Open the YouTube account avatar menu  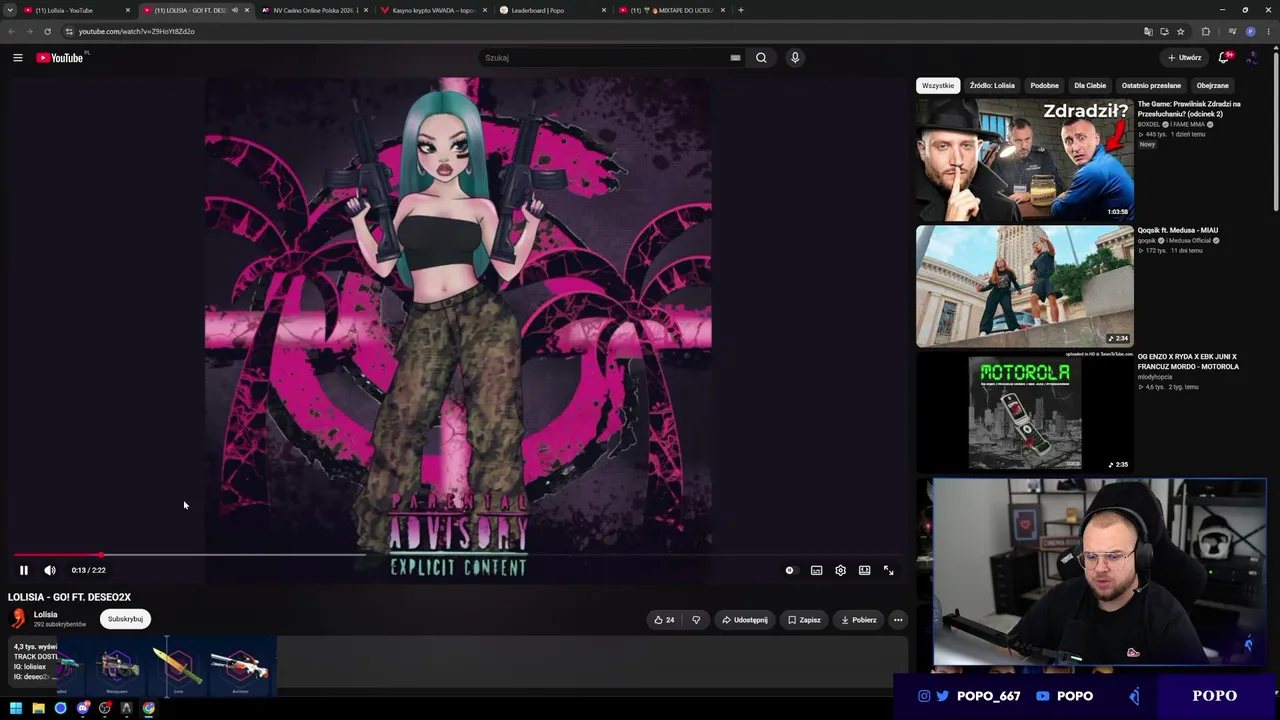coord(1252,58)
